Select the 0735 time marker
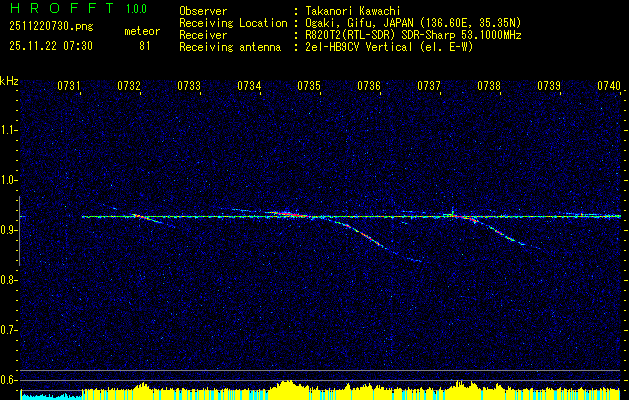 [x=309, y=86]
